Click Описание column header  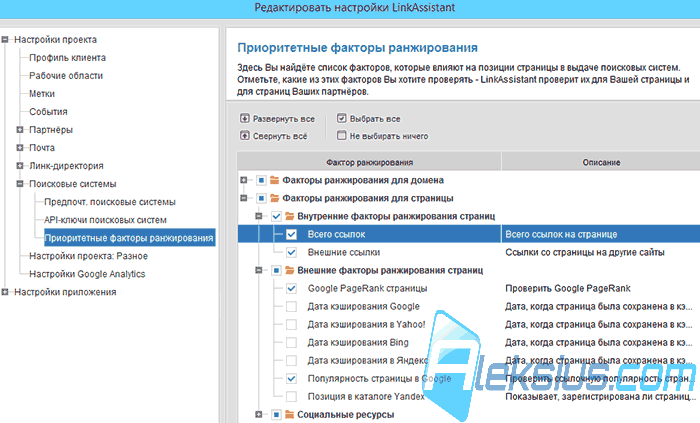[601, 162]
